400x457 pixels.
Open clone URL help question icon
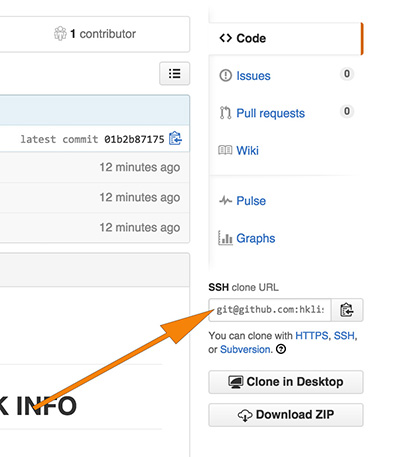281,349
